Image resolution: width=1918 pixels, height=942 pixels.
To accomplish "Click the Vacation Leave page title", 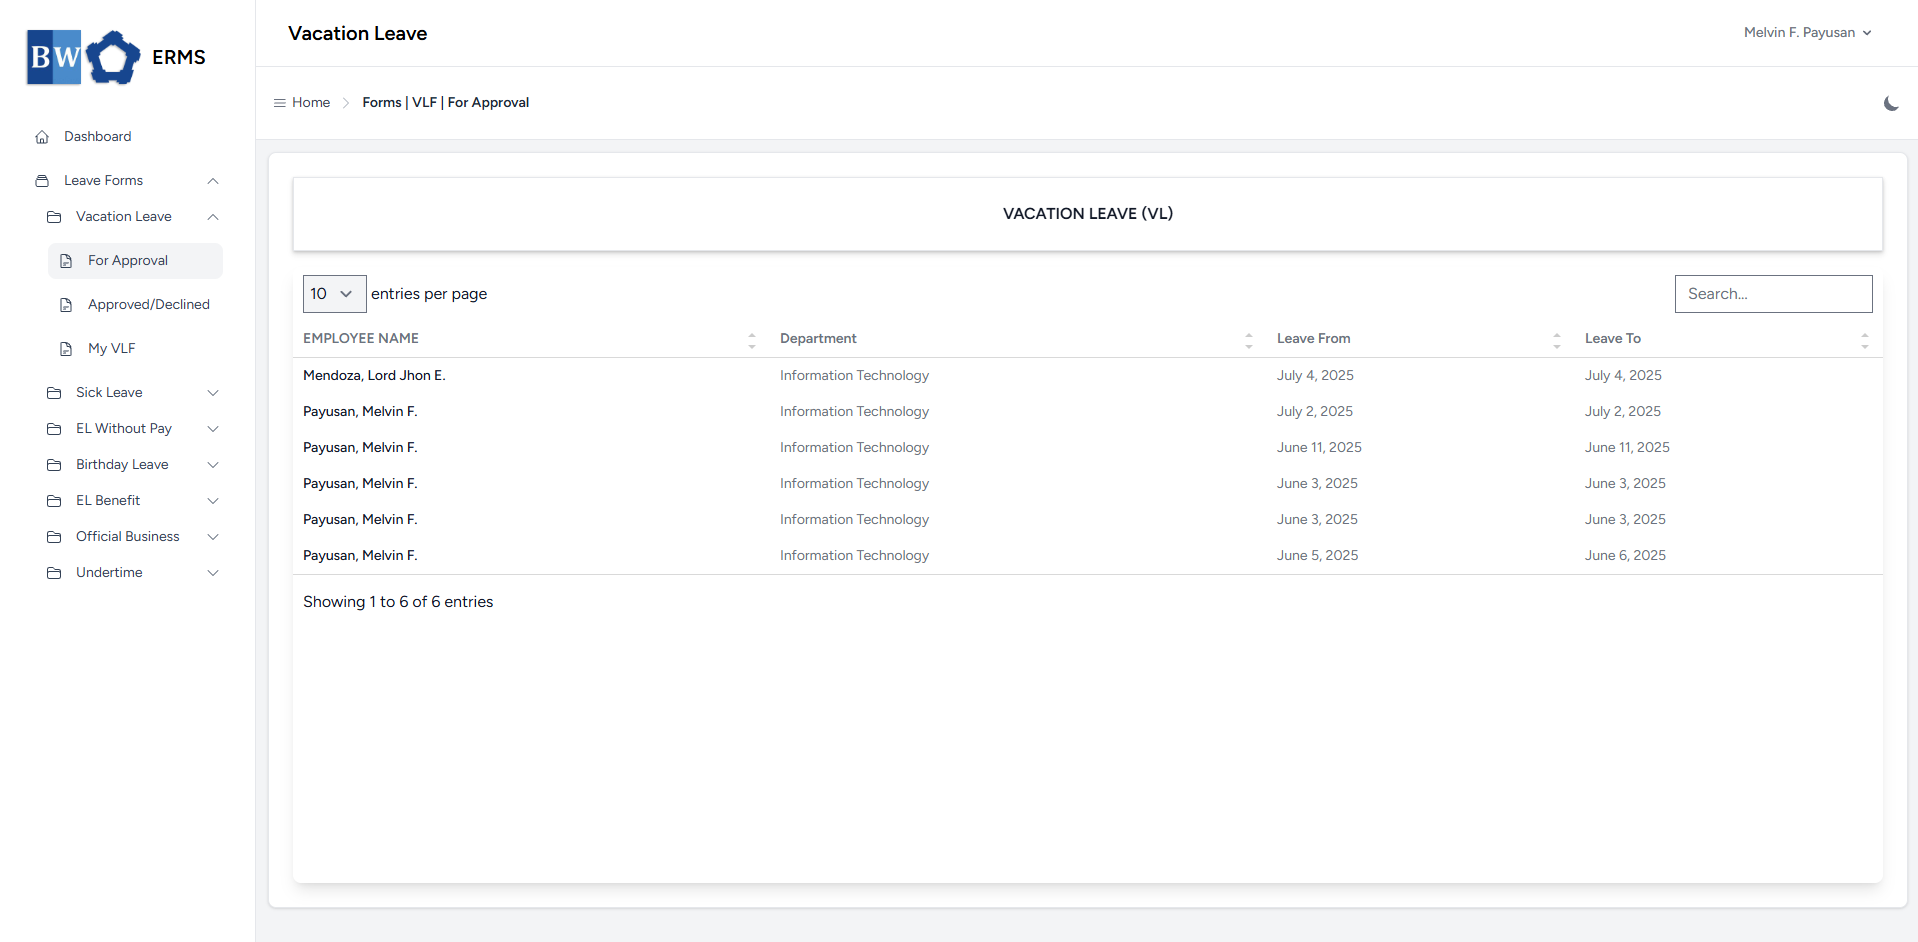I will (358, 34).
